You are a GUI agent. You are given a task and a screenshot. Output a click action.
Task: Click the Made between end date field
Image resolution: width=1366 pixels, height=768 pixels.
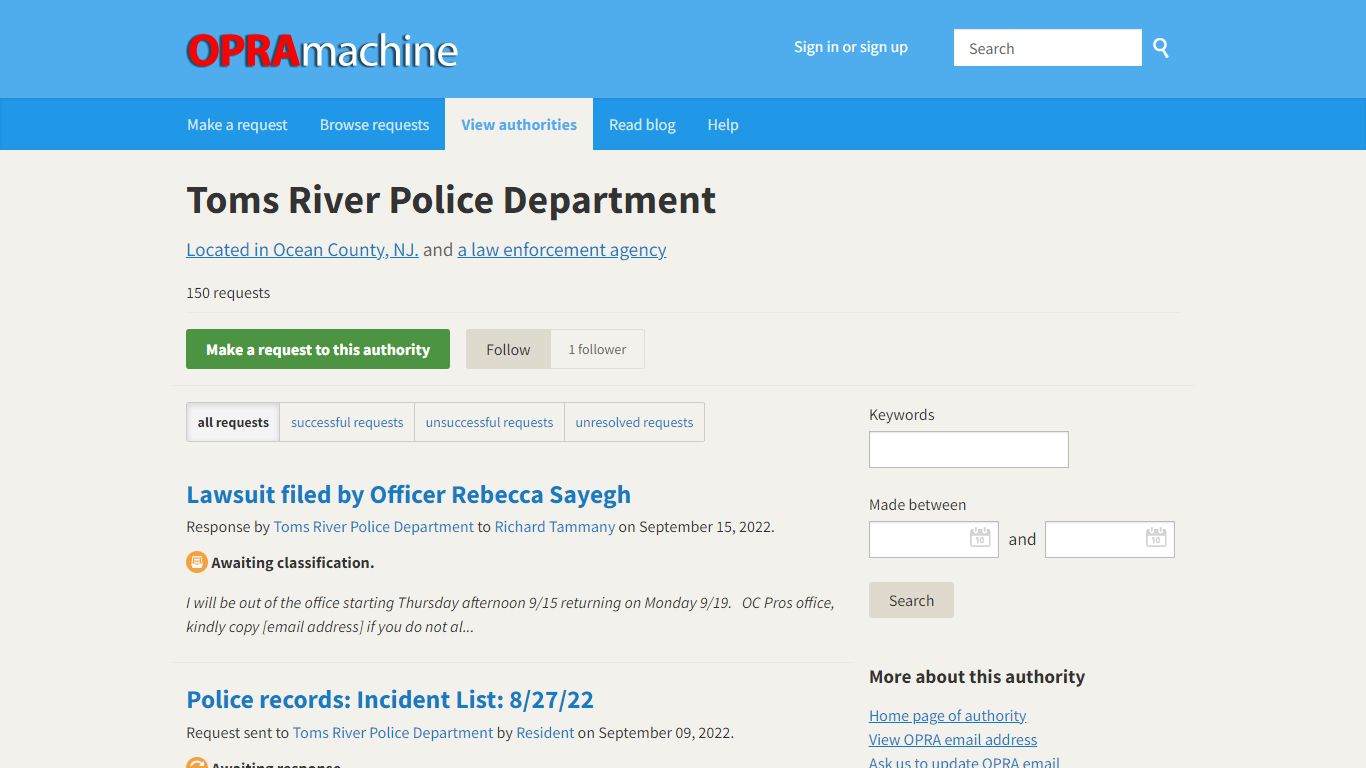(x=1110, y=539)
